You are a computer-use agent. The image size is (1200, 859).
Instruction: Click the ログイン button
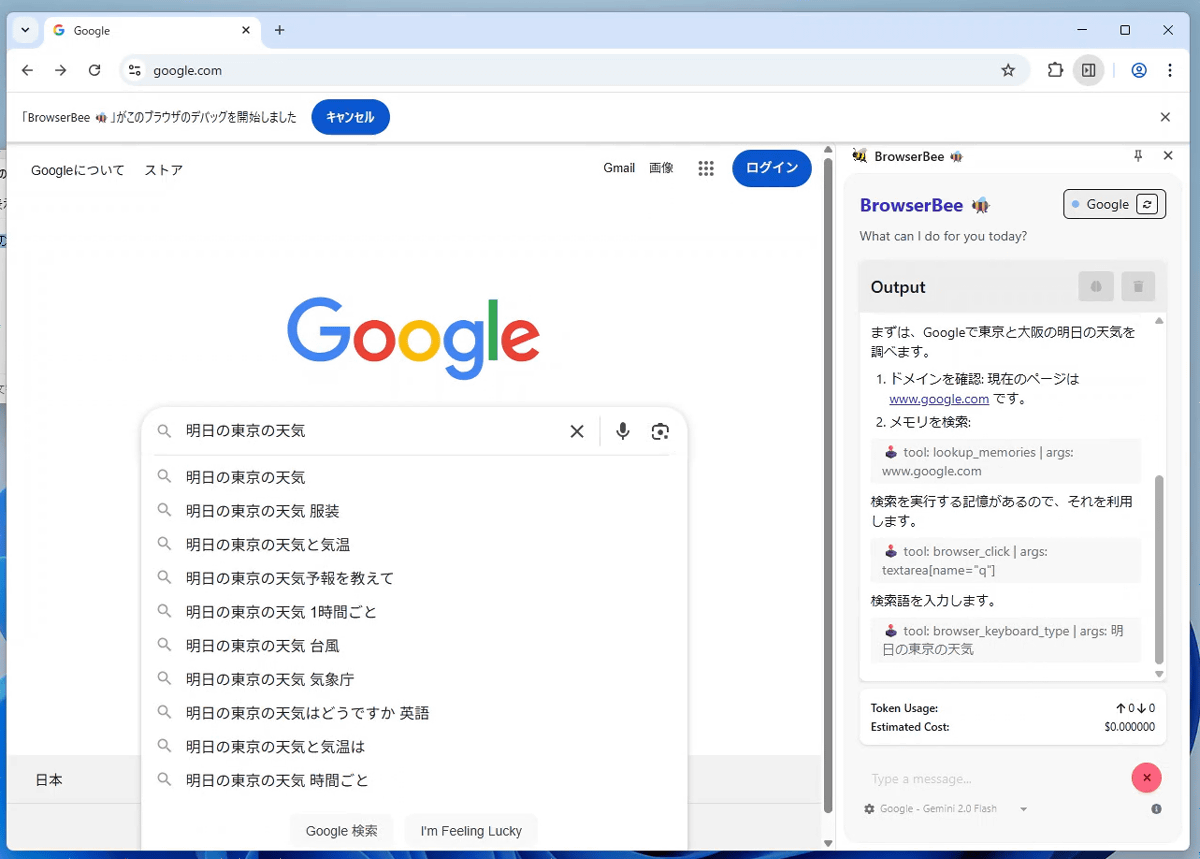(x=772, y=168)
